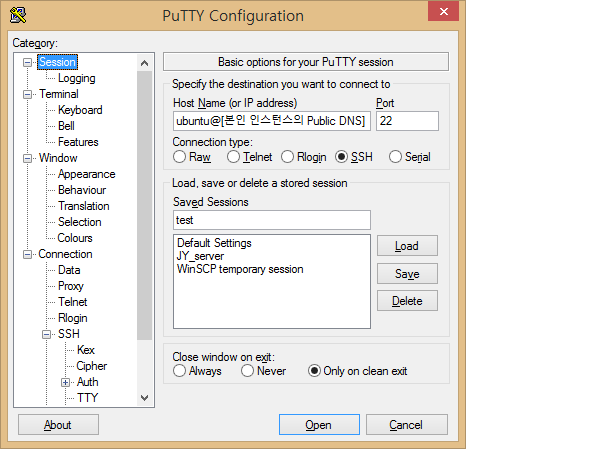Load the selected saved session
Image resolution: width=614 pixels, height=449 pixels.
407,246
